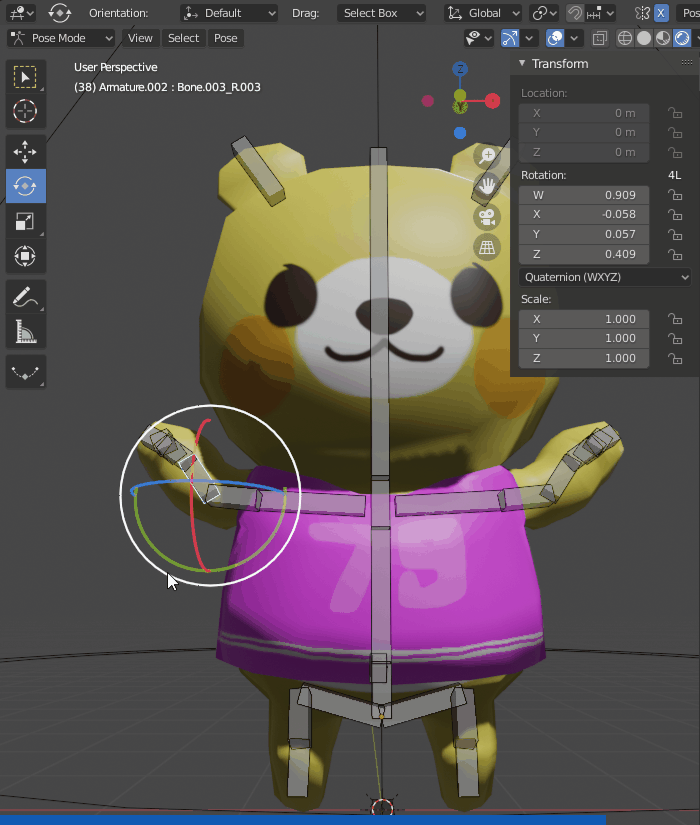
Task: Click Rotation X field -0.058
Action: coord(584,214)
